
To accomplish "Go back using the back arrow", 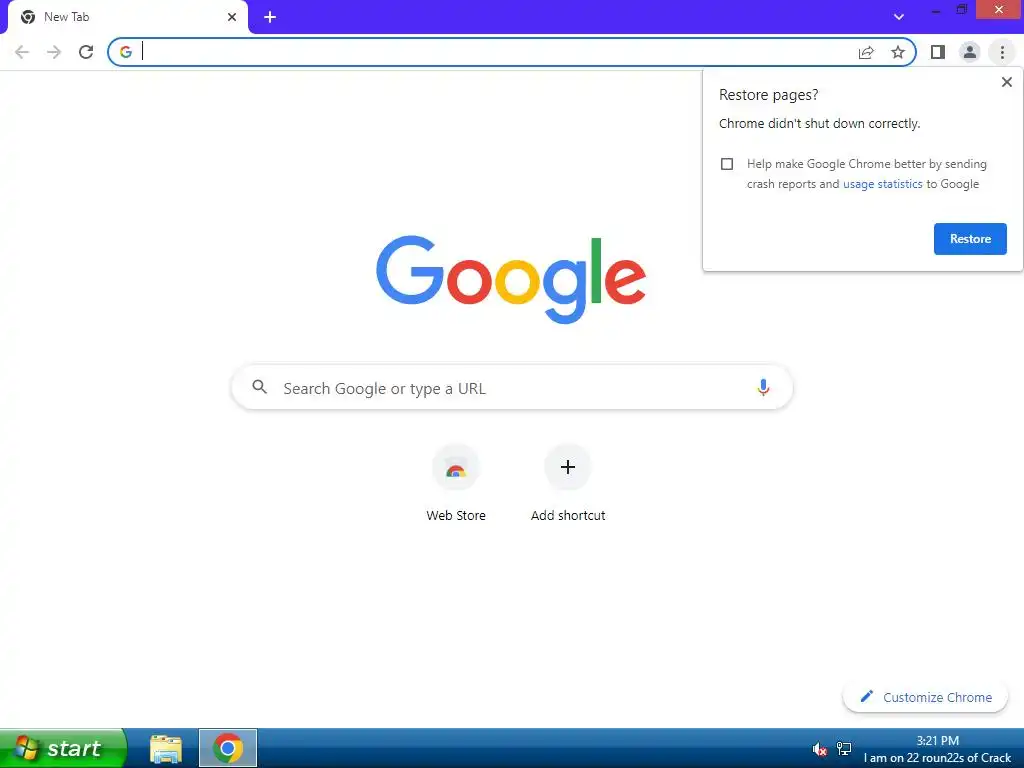I will [22, 52].
